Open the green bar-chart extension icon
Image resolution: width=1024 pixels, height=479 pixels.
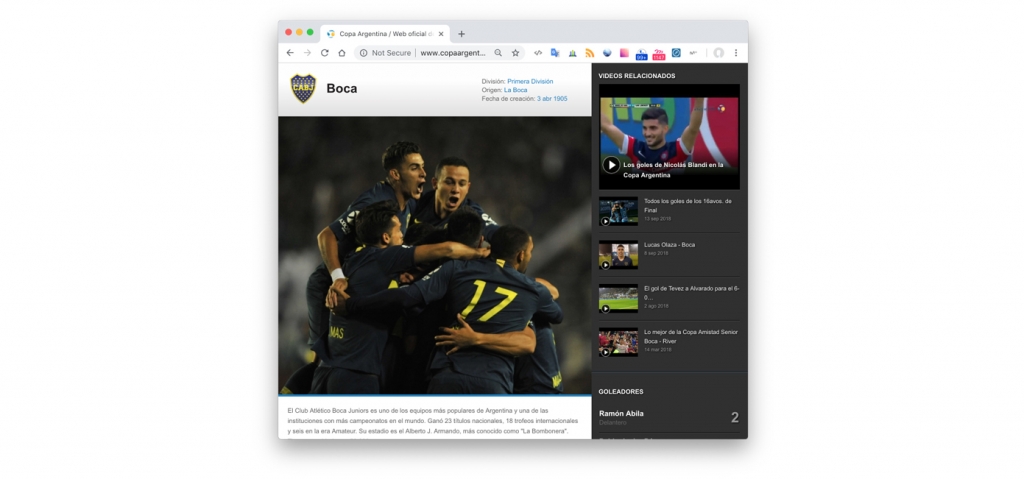[x=572, y=53]
